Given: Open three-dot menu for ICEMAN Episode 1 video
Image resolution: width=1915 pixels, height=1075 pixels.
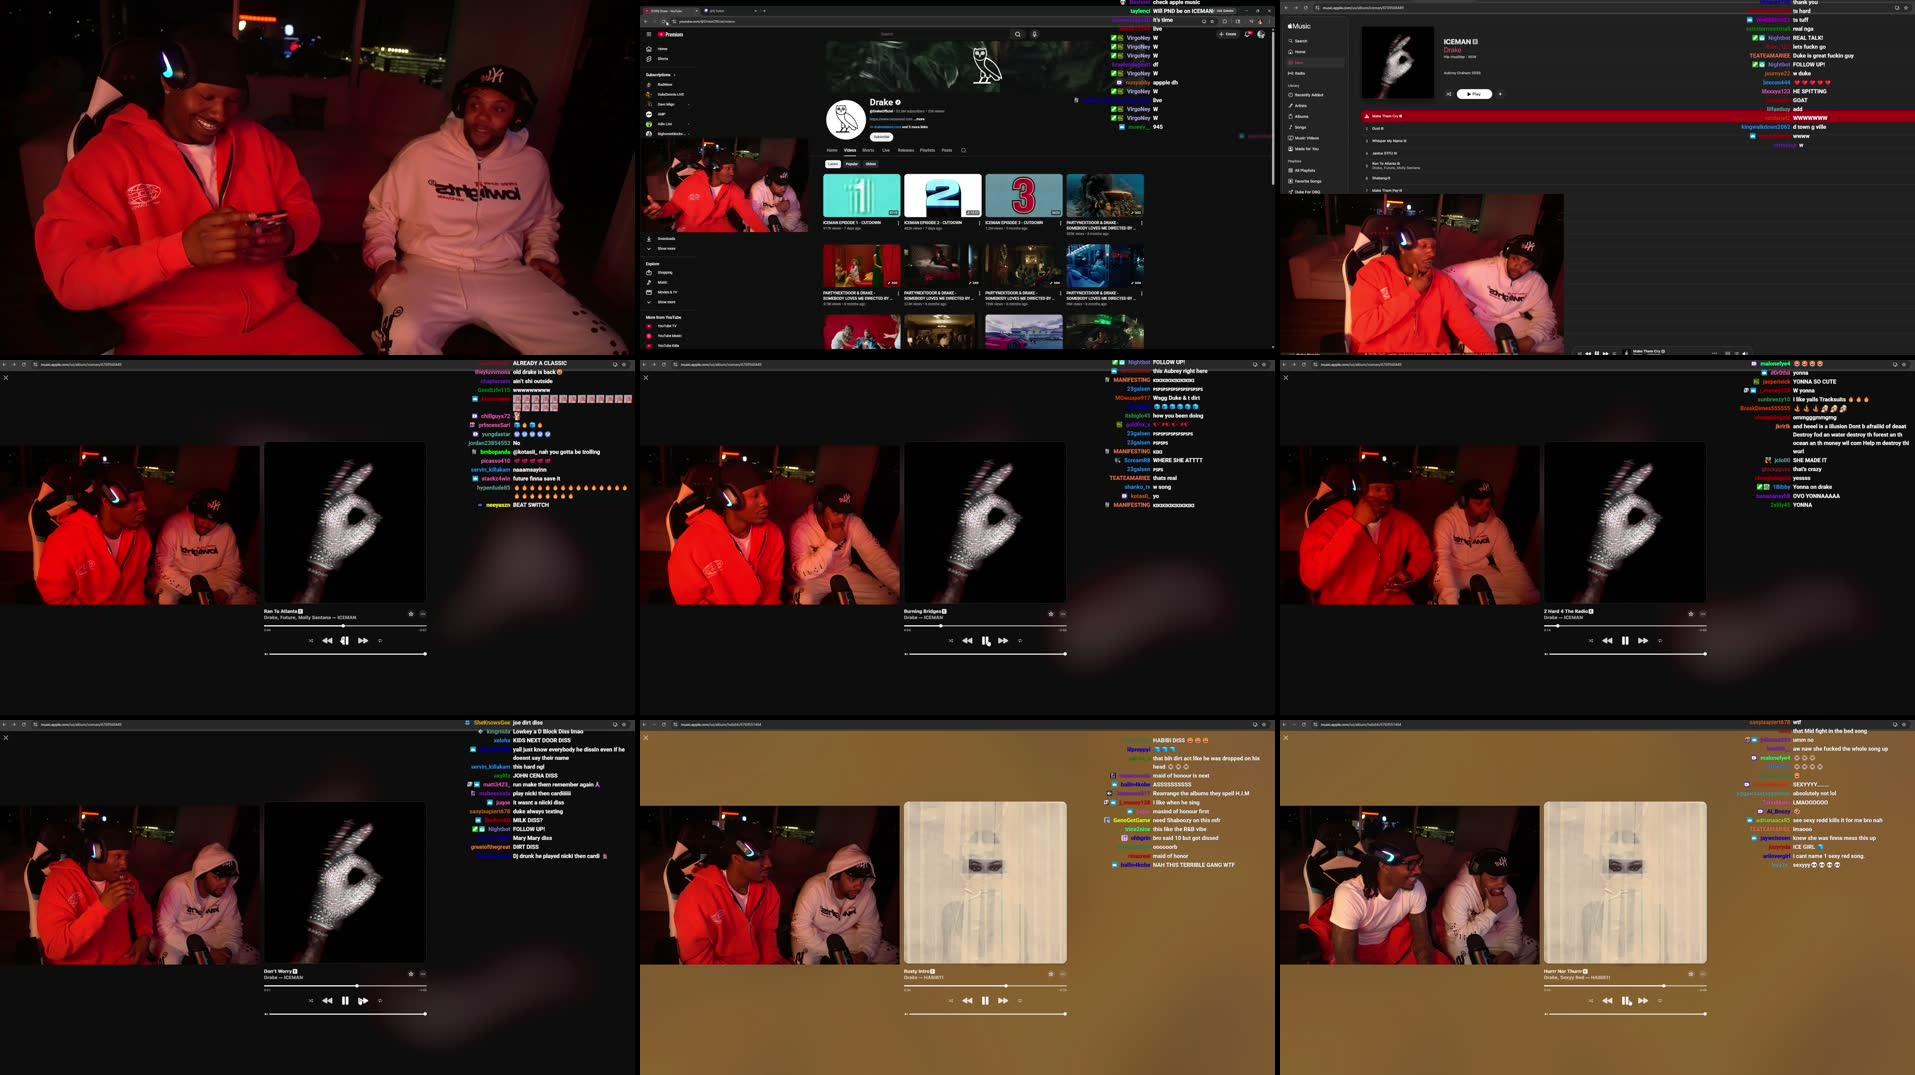Looking at the screenshot, I should (899, 223).
